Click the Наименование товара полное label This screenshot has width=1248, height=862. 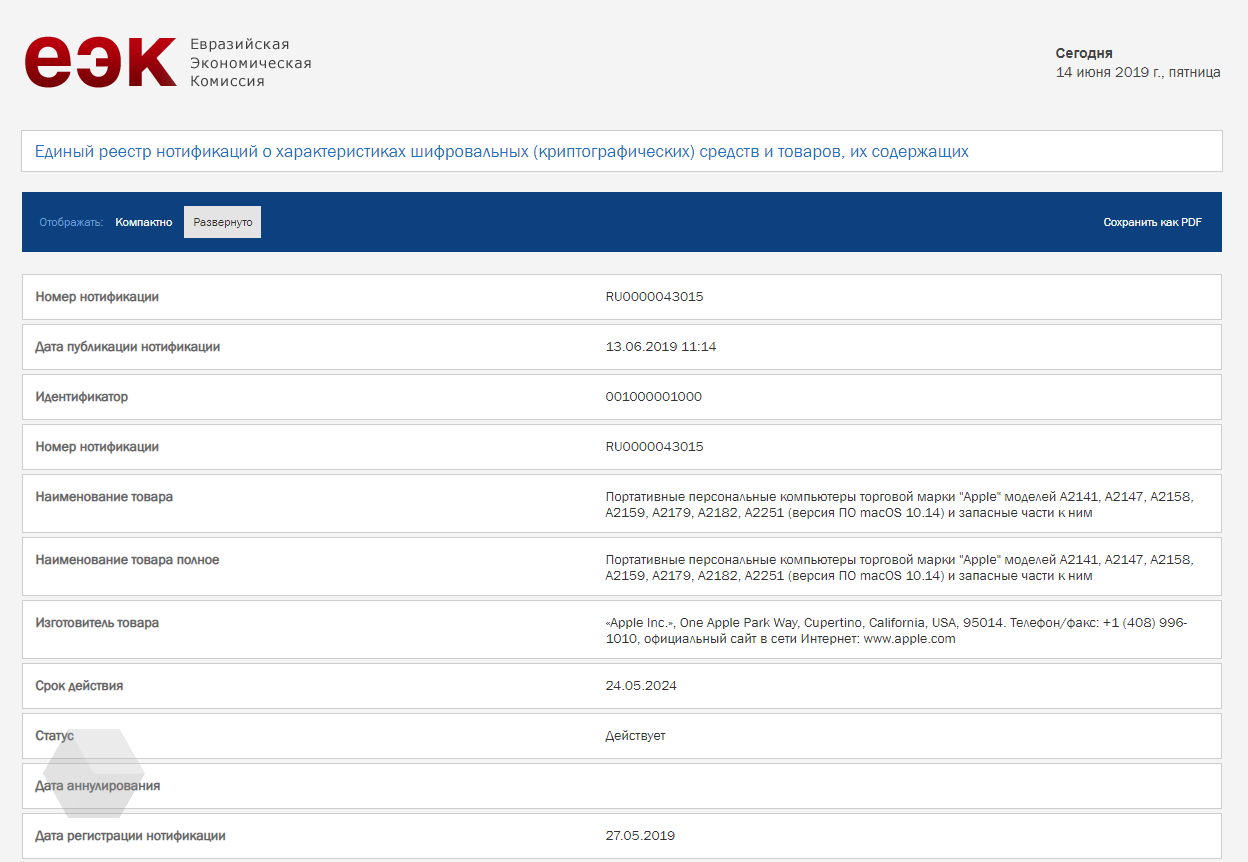point(127,560)
